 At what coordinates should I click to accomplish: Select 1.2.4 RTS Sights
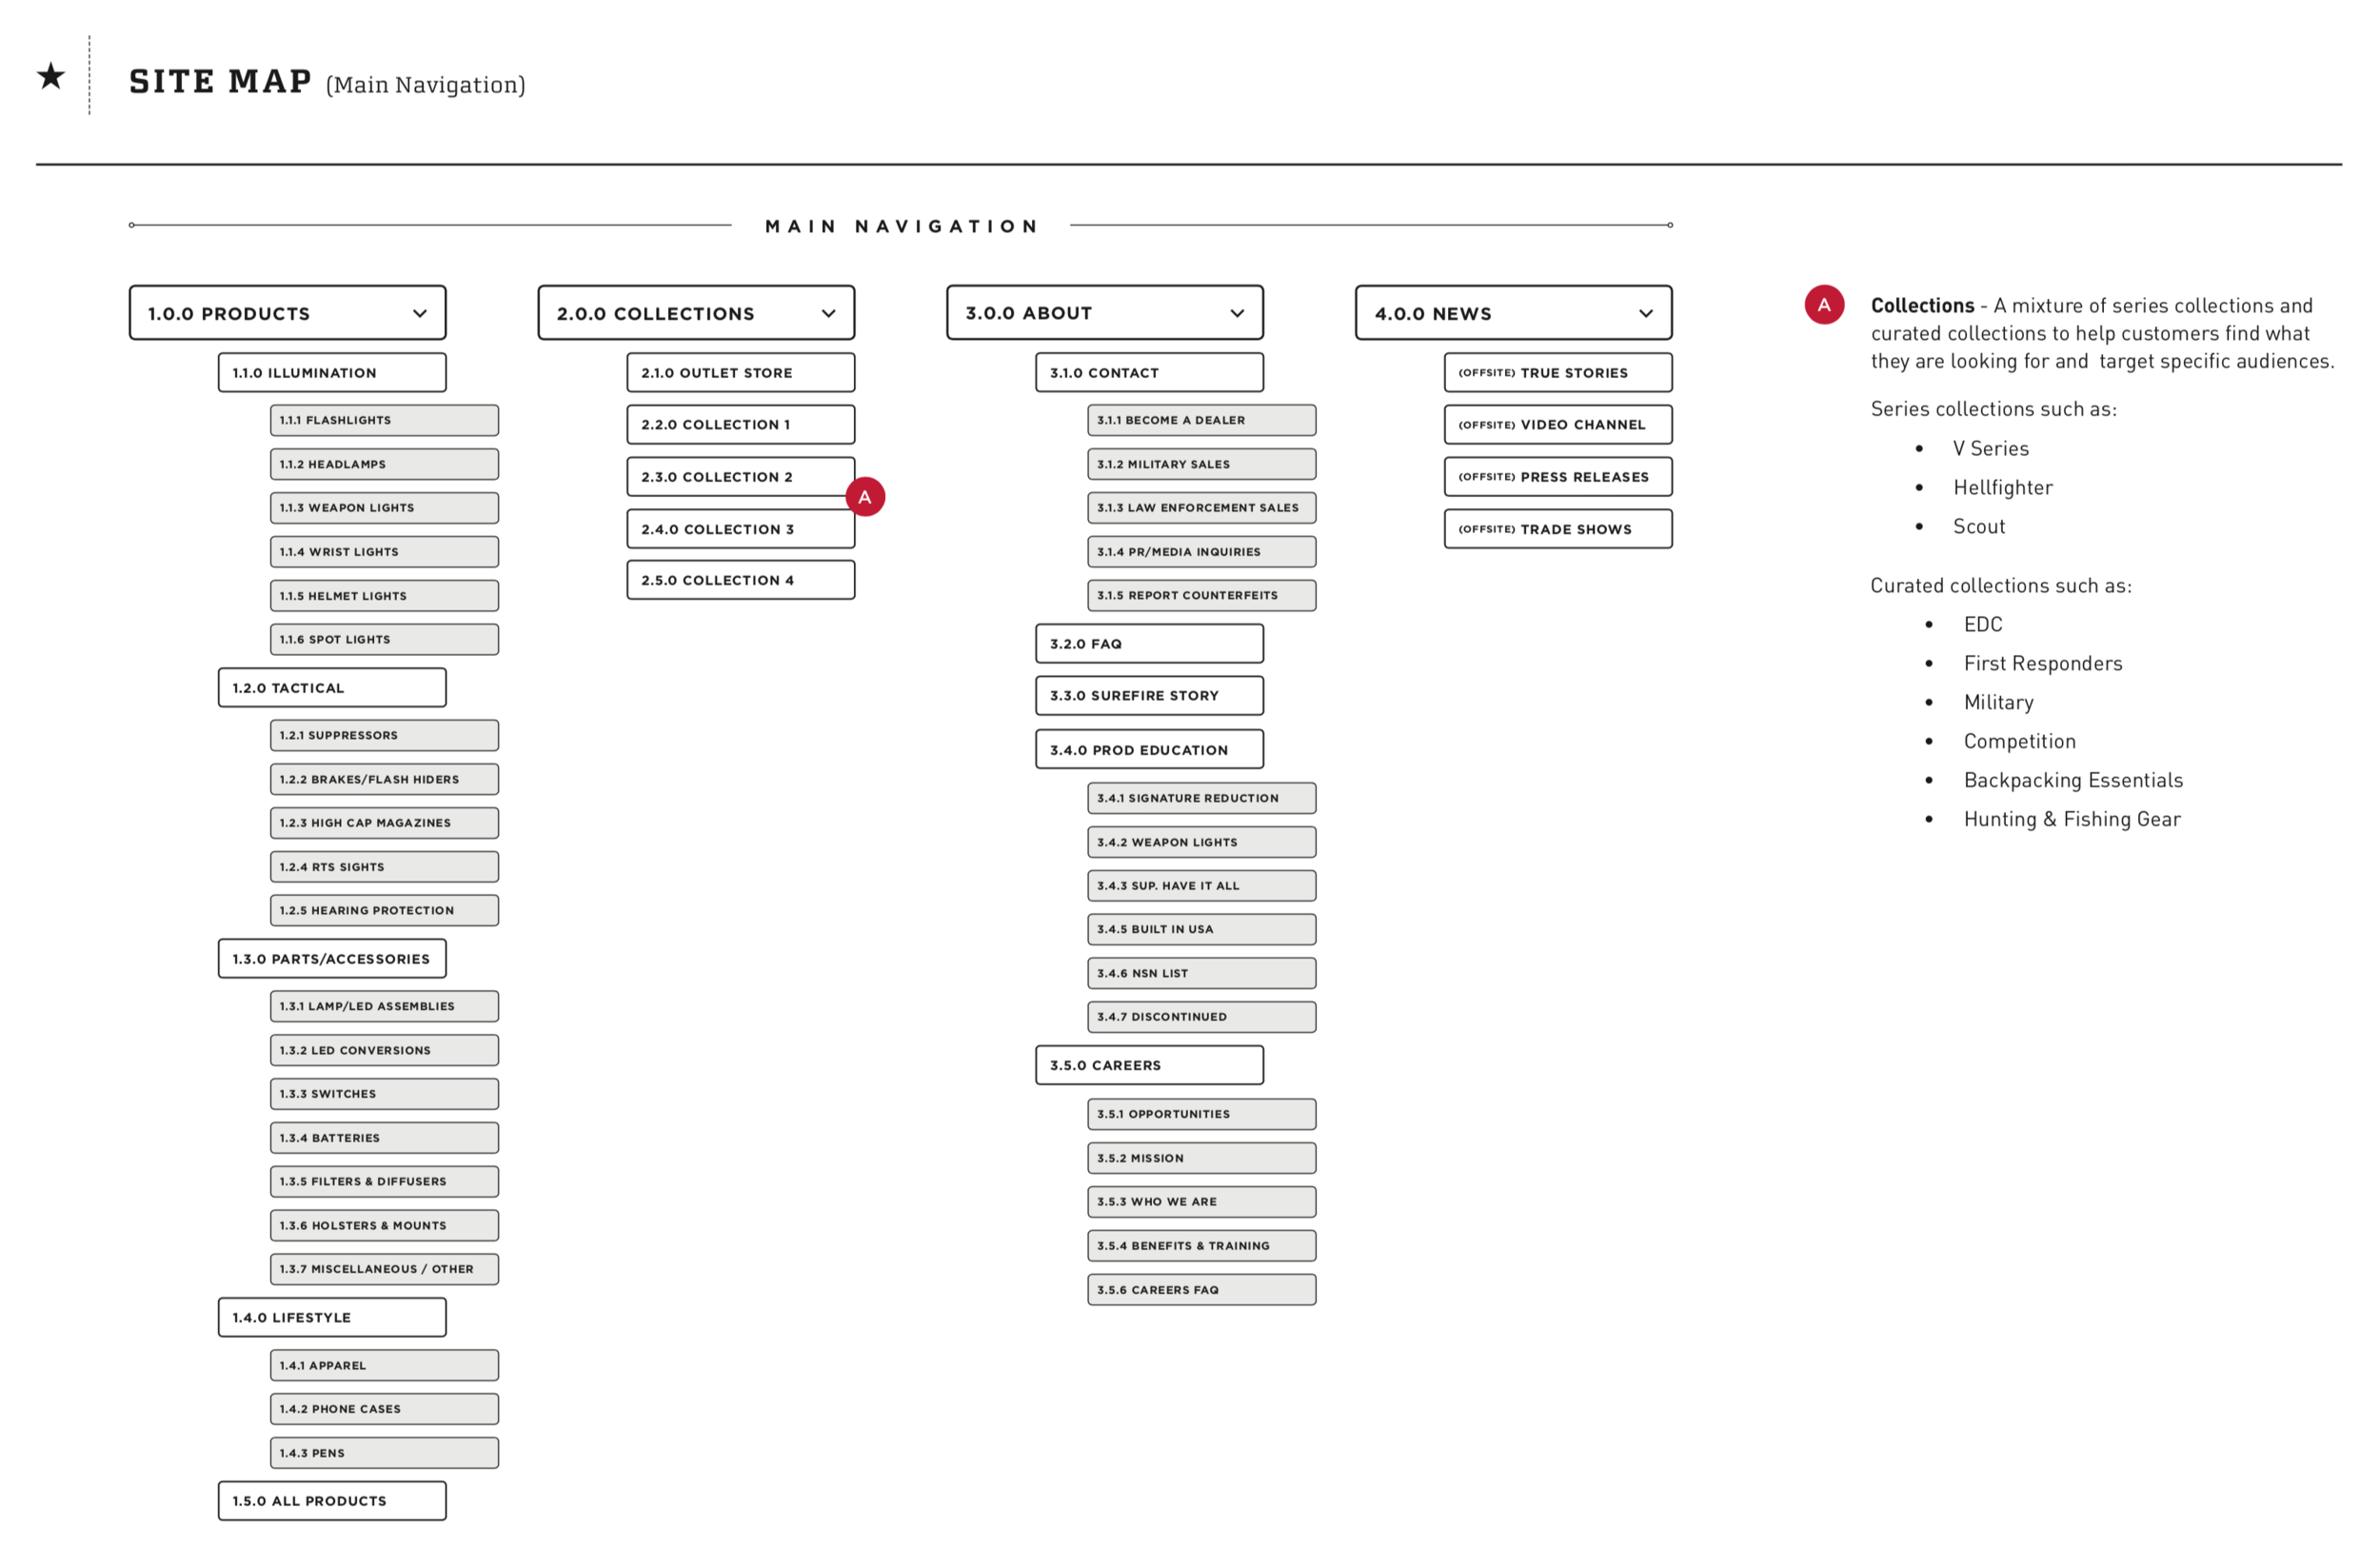click(384, 867)
